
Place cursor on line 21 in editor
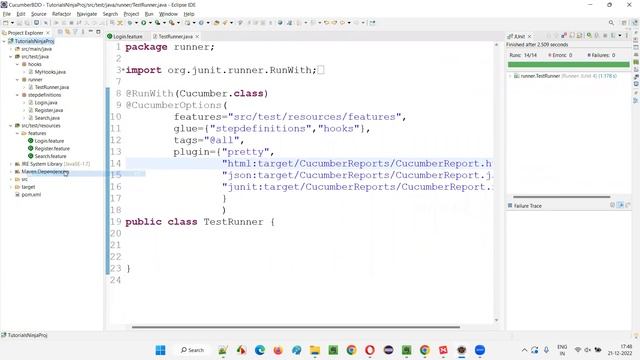tap(308, 245)
